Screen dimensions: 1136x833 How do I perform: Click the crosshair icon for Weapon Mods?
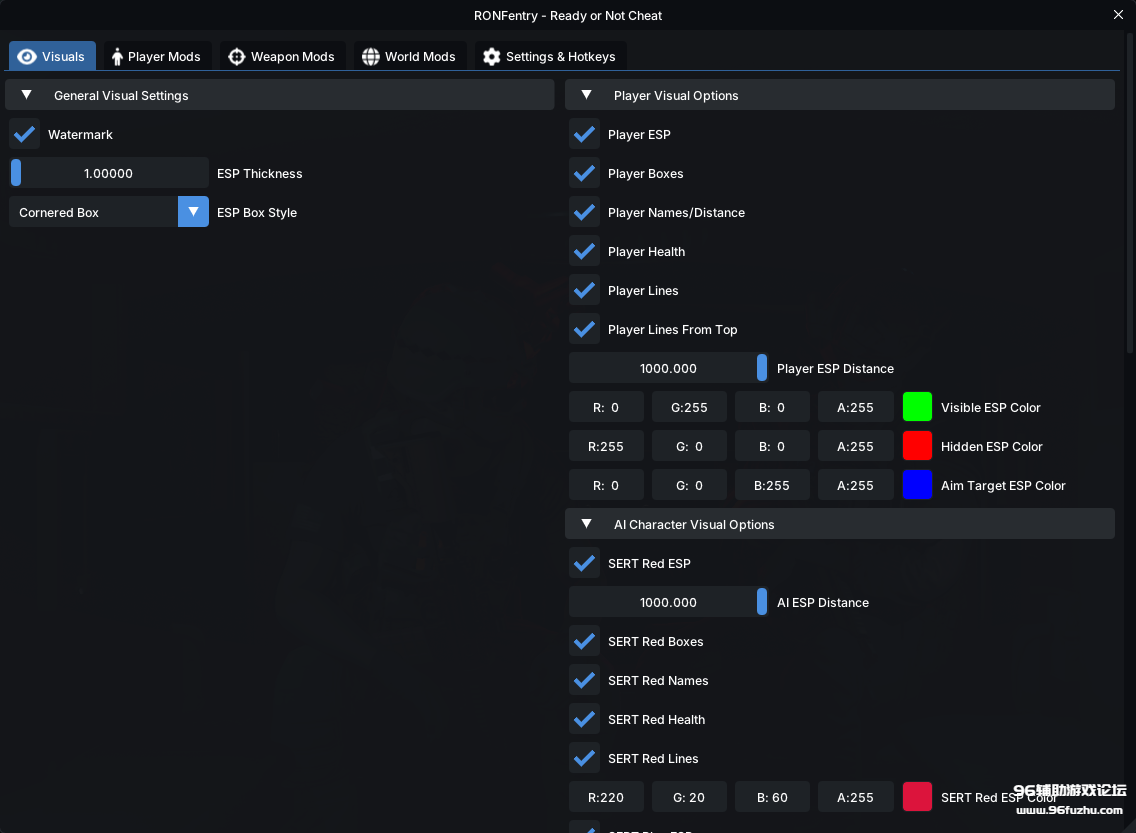(237, 57)
